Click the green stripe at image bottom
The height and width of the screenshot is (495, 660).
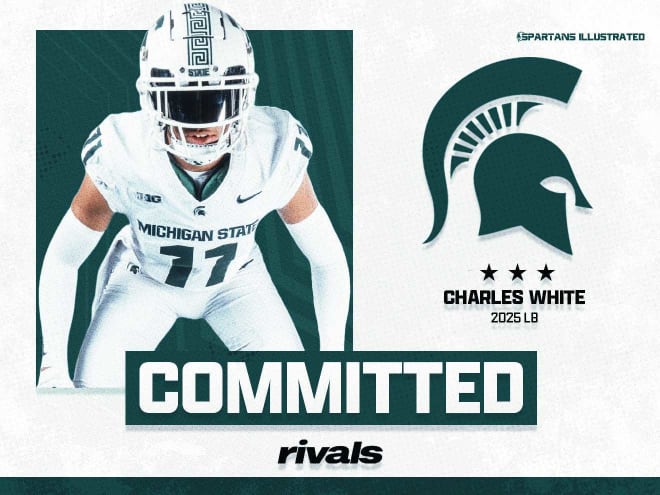click(330, 486)
